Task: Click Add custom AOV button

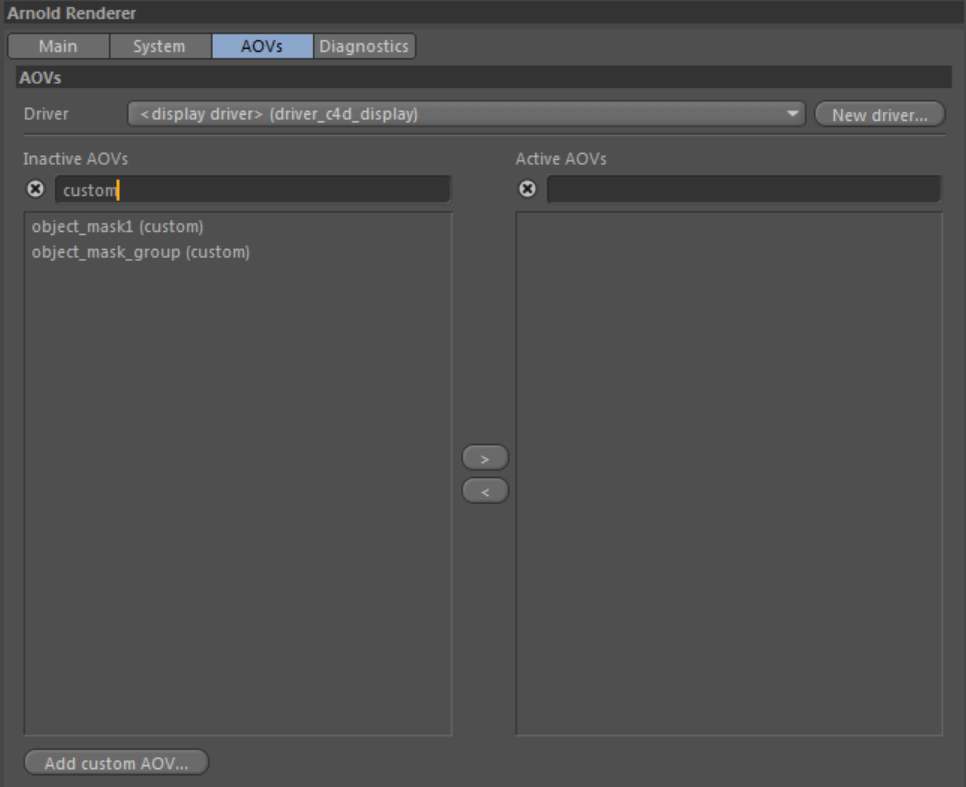Action: [116, 763]
